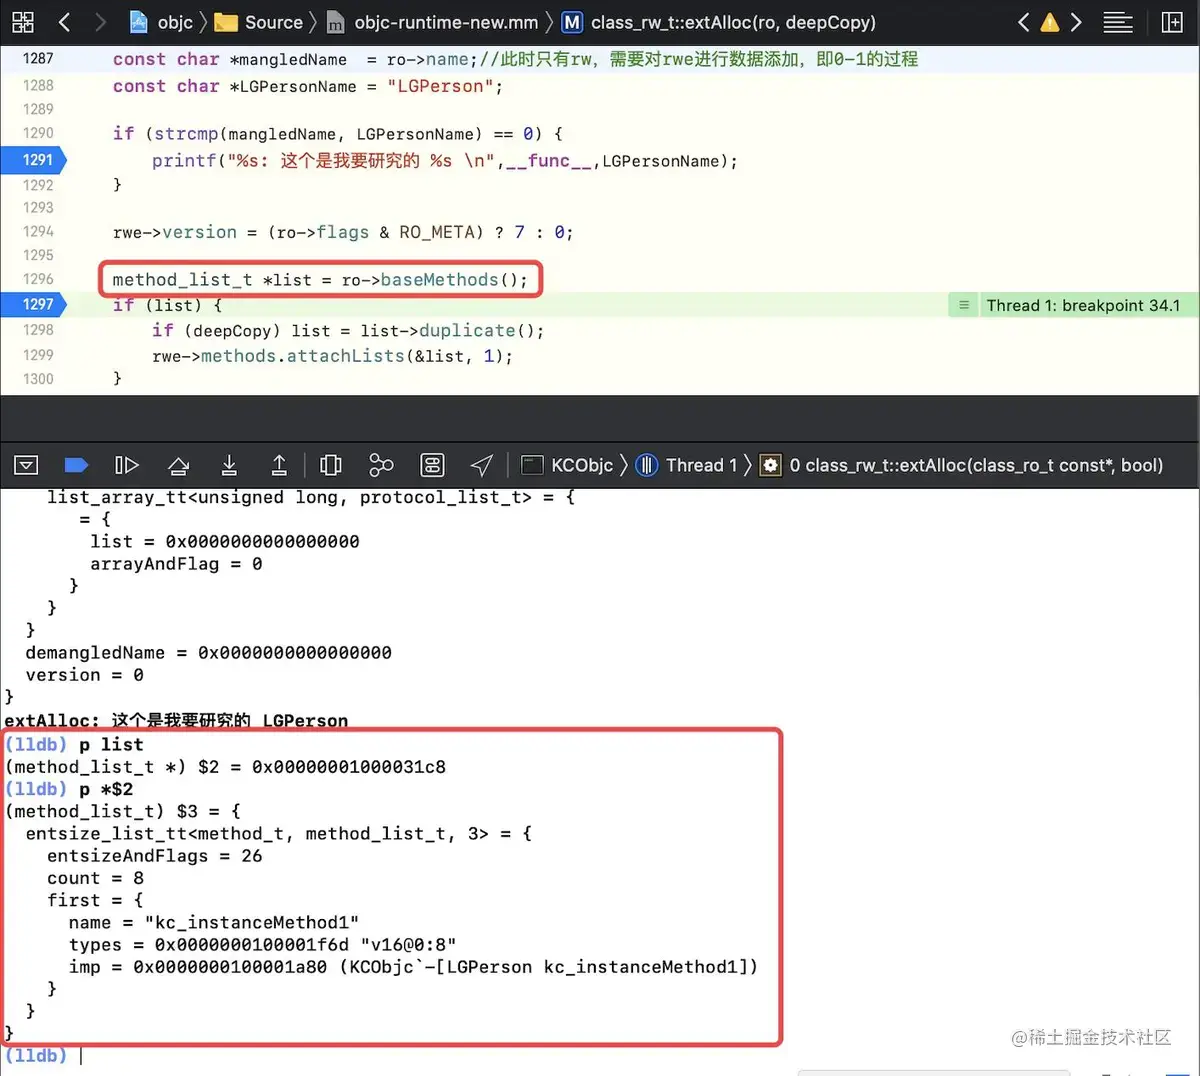Click 'count = 8' console output
The height and width of the screenshot is (1076, 1200).
95,878
